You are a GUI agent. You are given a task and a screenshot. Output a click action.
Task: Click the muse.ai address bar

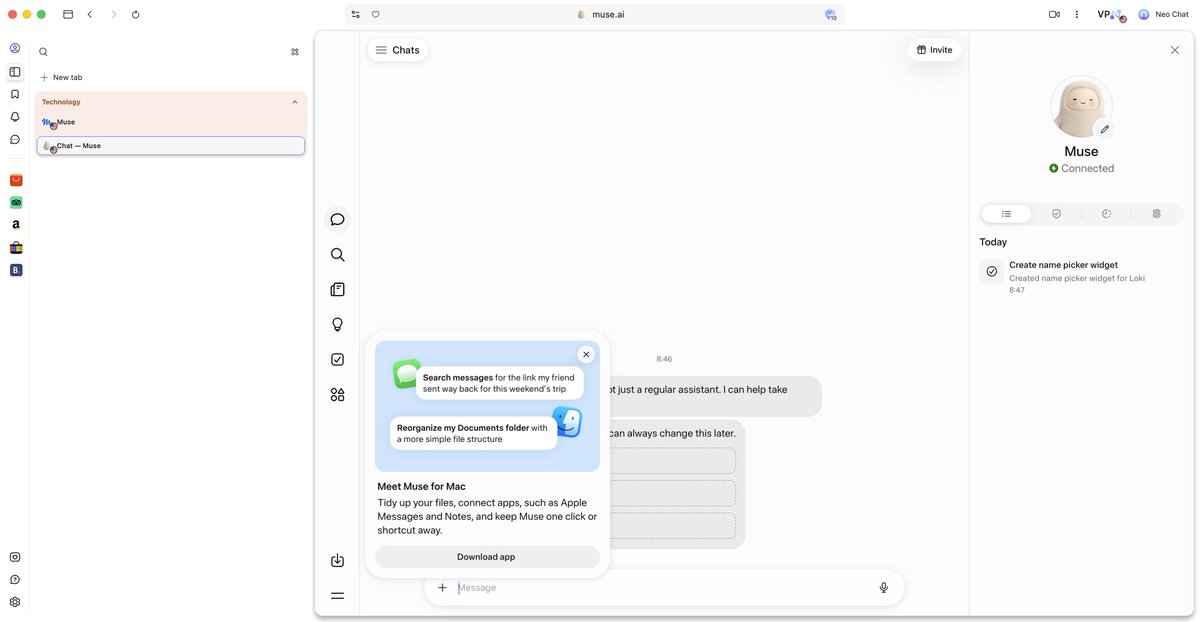pyautogui.click(x=595, y=15)
